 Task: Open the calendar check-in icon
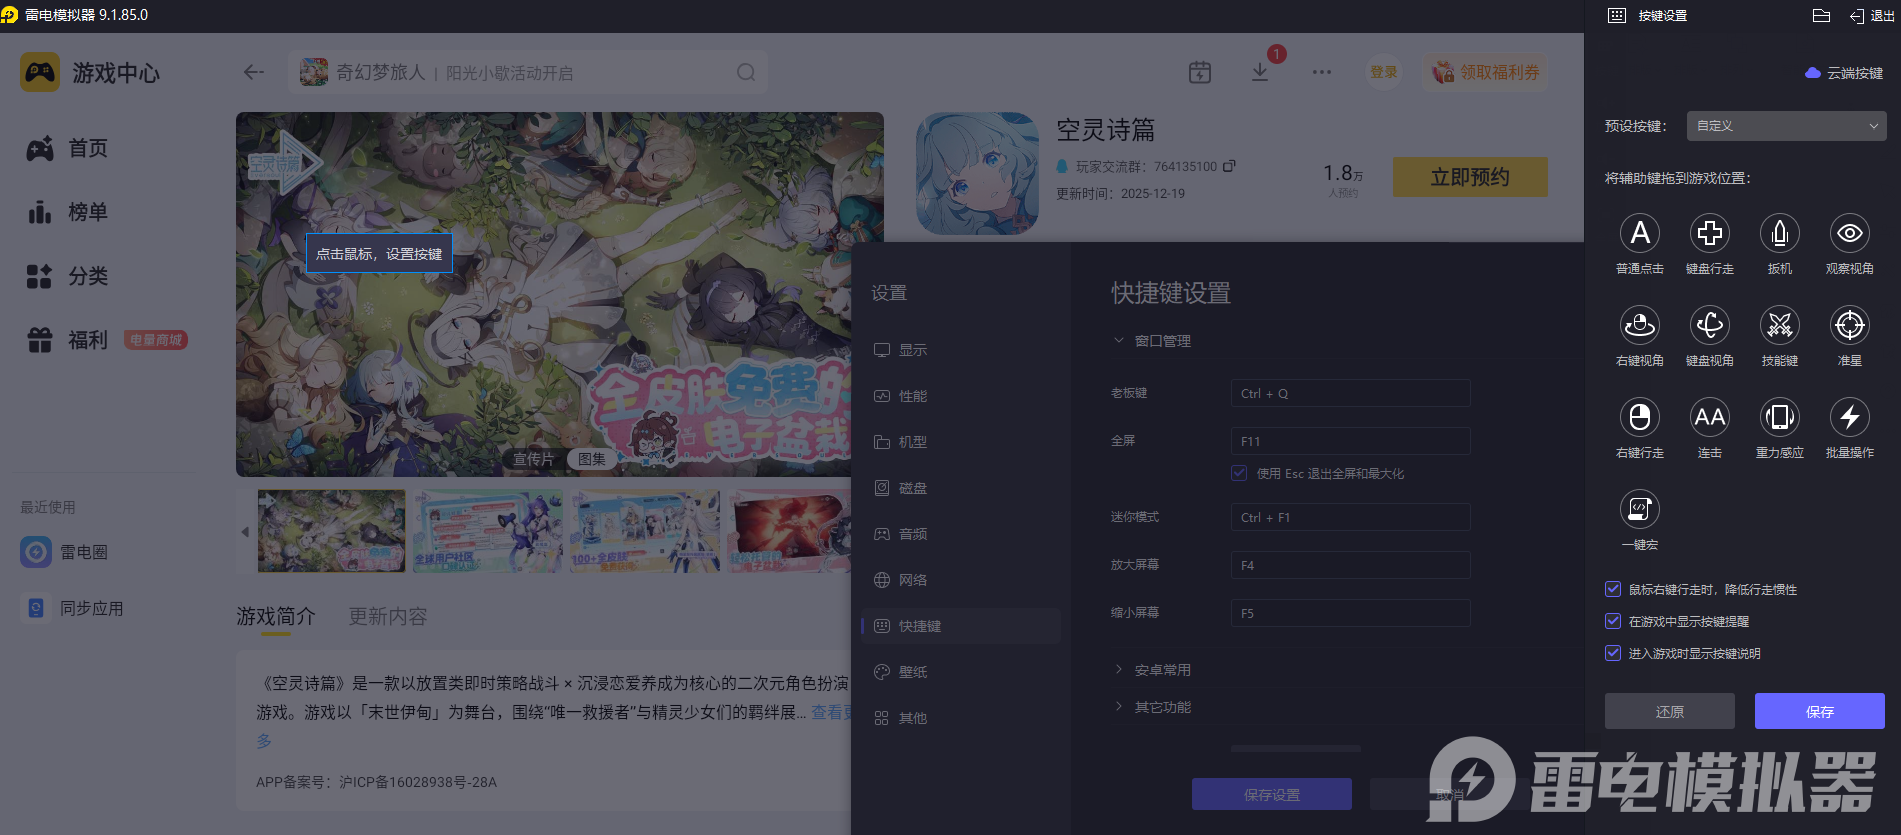tap(1200, 72)
